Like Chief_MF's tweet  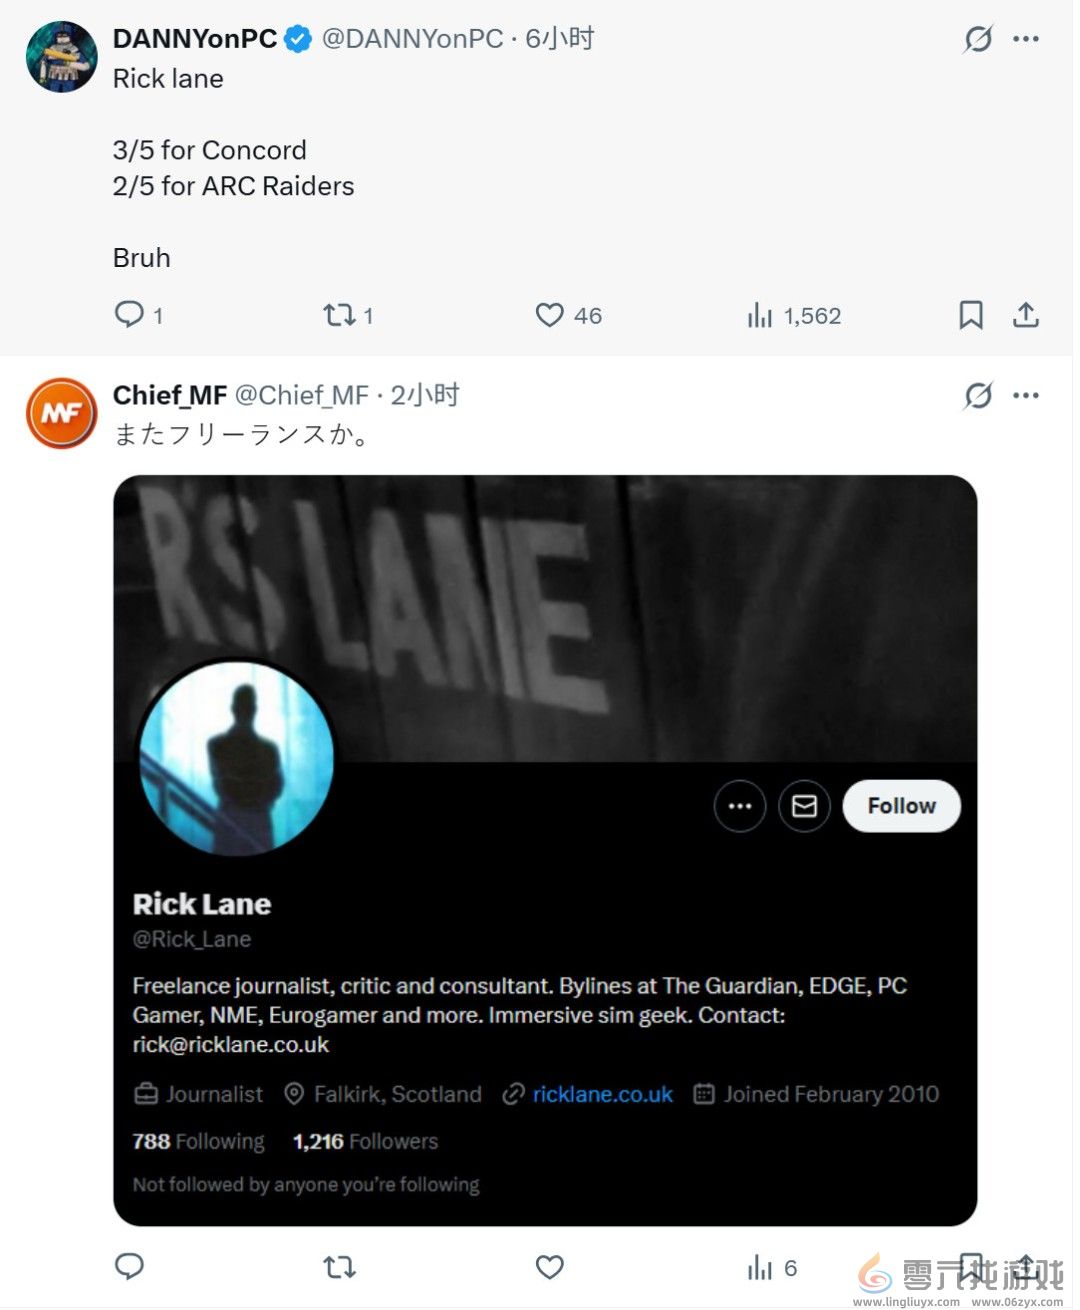click(550, 1267)
